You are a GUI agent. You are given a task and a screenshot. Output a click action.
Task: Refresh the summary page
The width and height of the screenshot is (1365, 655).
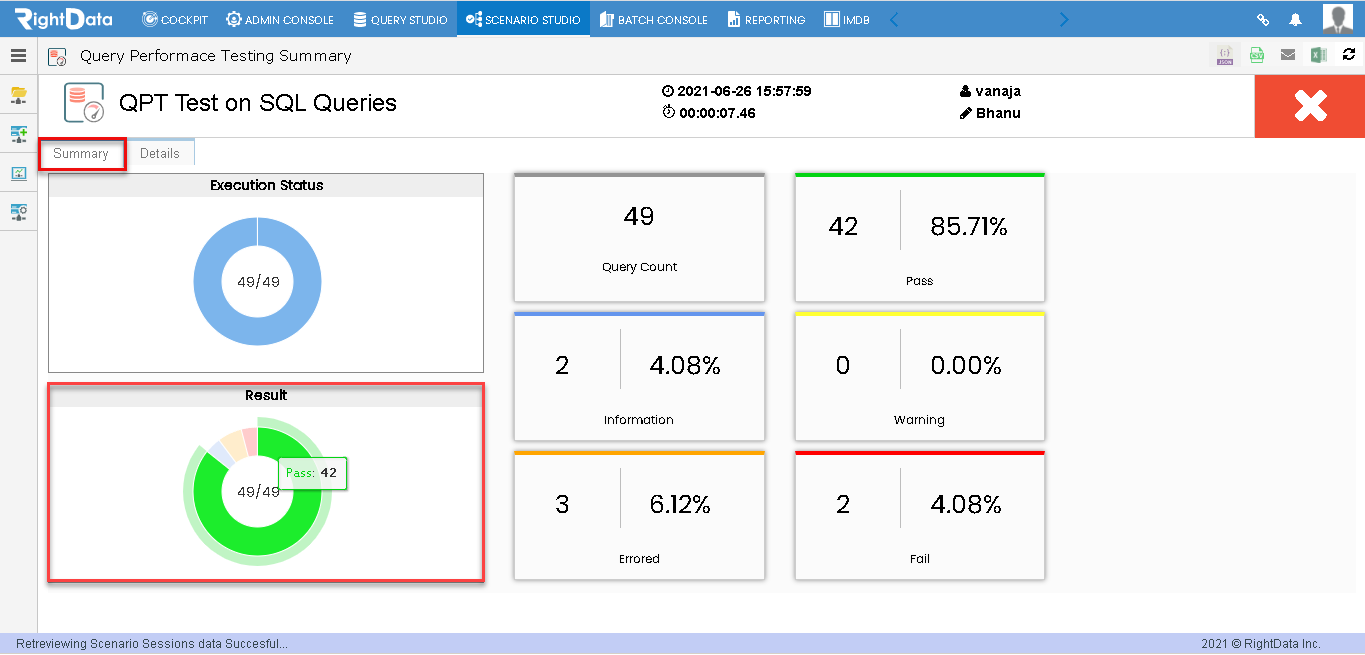click(x=1349, y=55)
